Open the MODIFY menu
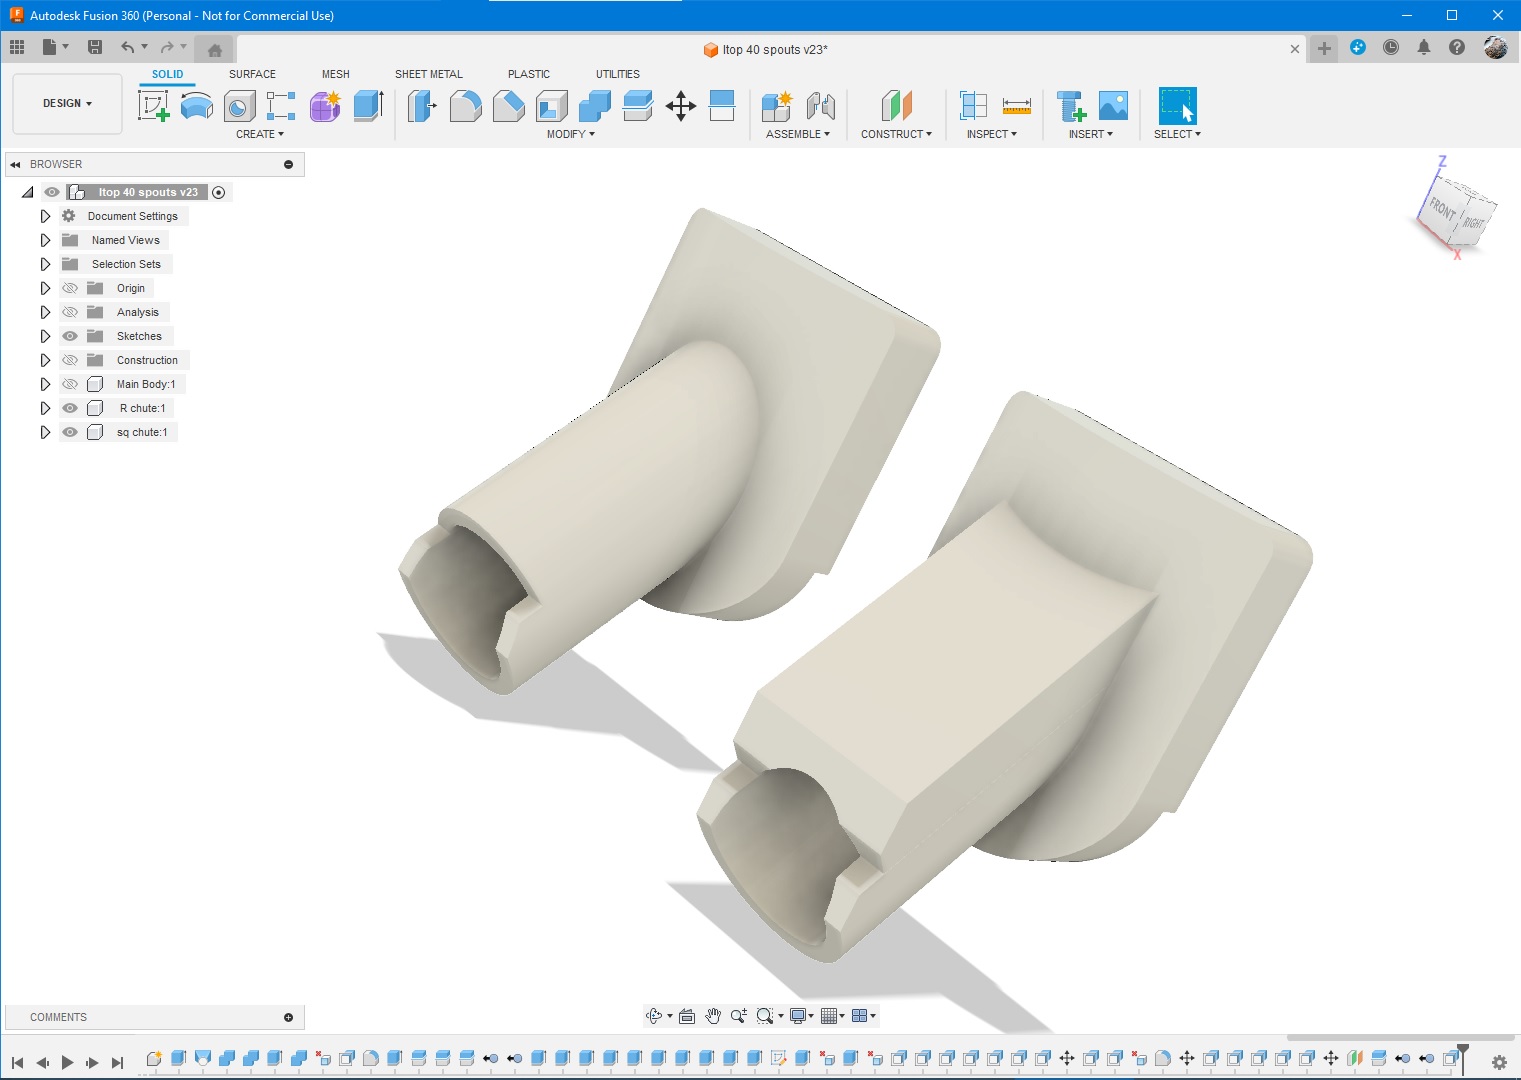The width and height of the screenshot is (1521, 1080). [x=570, y=134]
